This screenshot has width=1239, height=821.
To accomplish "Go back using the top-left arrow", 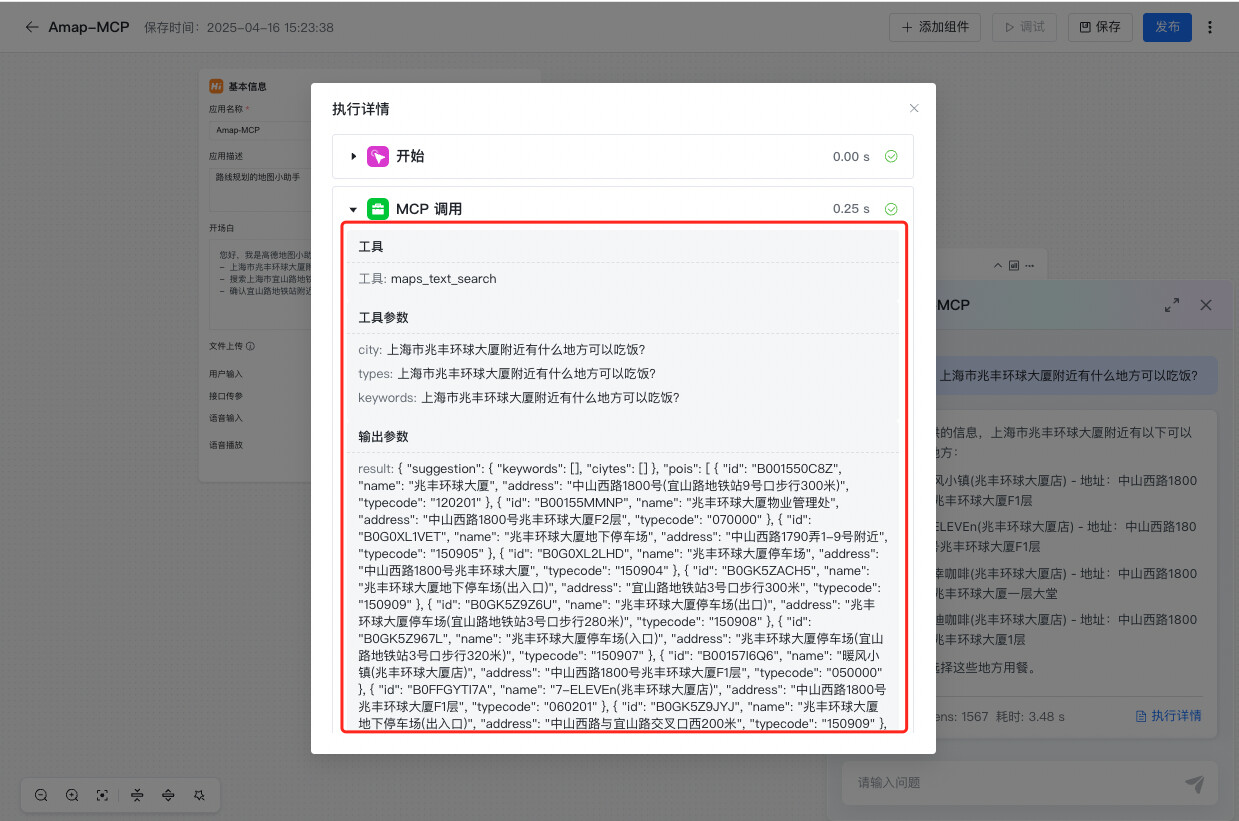I will click(32, 27).
